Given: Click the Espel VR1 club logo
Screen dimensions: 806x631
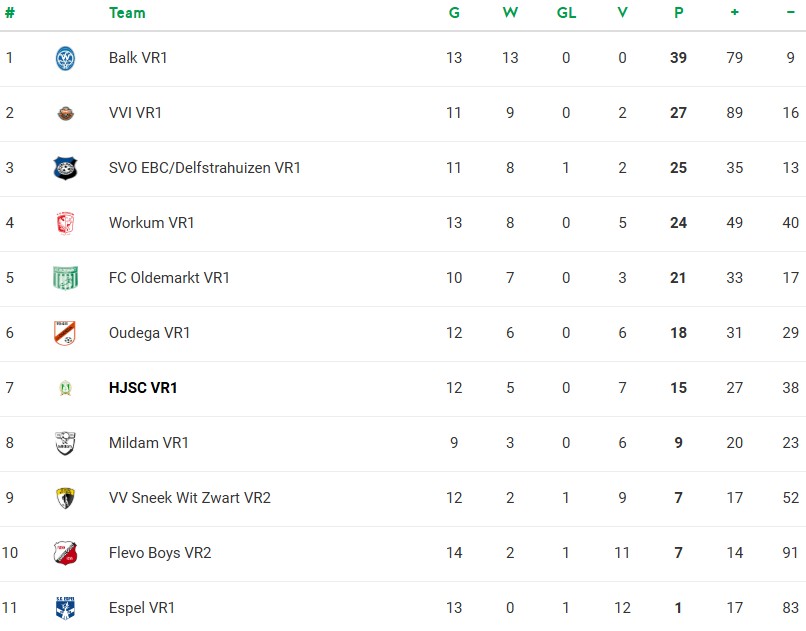Looking at the screenshot, I should click(x=65, y=607).
